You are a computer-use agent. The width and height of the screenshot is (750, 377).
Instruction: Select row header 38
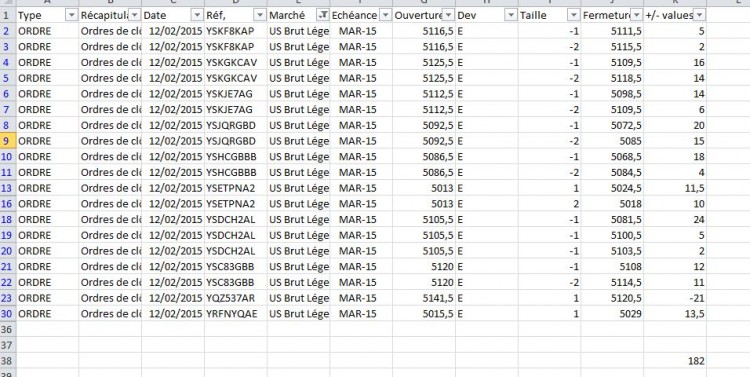click(8, 361)
